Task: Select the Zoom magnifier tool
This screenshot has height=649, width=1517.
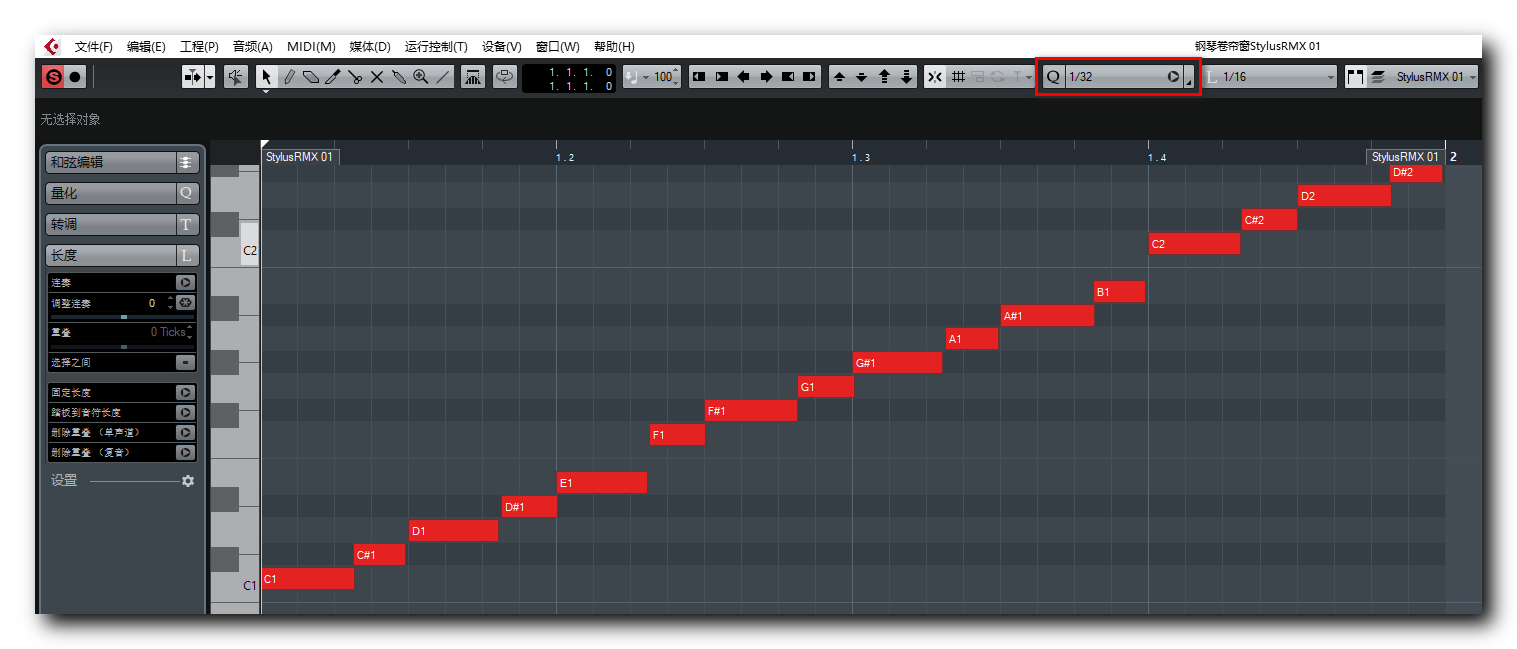Action: 421,76
